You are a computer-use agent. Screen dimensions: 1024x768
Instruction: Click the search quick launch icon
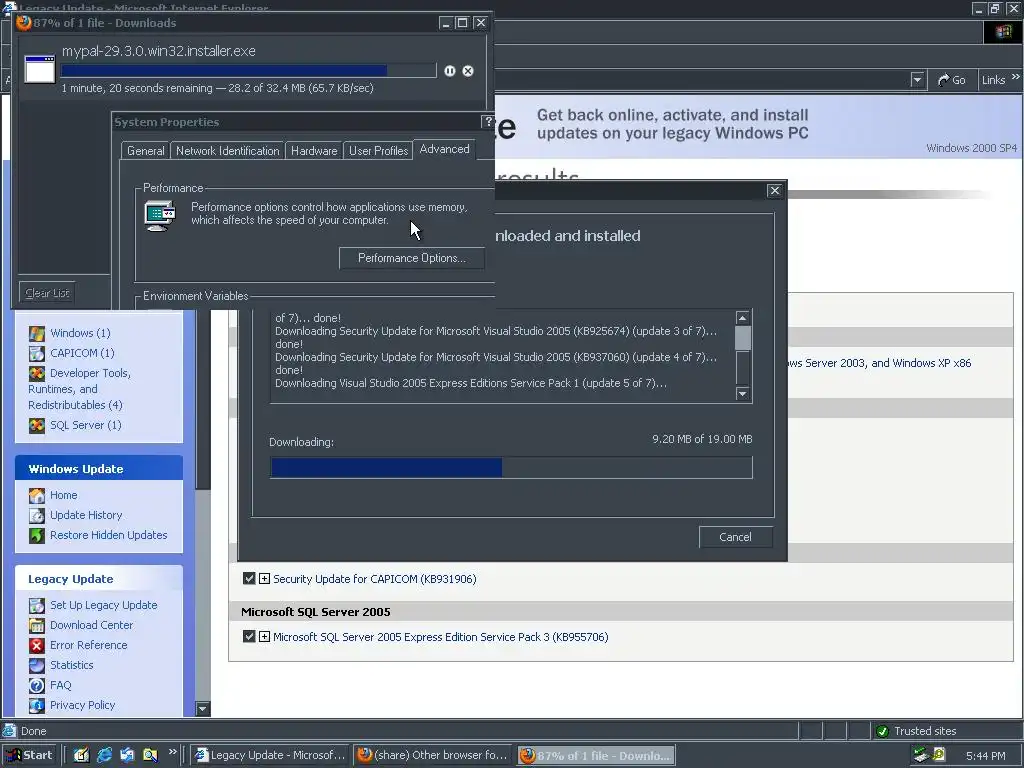(x=150, y=755)
